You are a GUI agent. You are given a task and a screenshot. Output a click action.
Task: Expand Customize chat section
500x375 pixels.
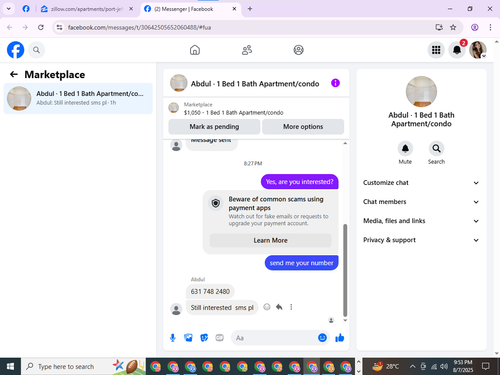tap(421, 183)
